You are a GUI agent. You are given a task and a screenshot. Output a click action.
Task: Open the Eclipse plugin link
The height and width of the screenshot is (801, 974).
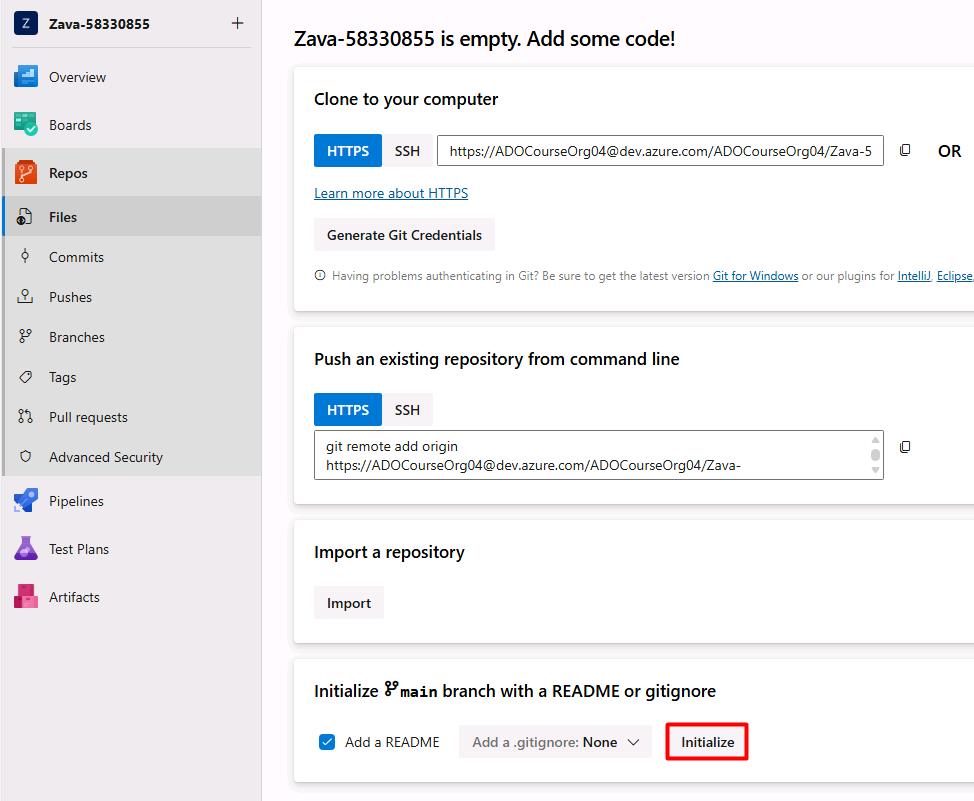954,276
